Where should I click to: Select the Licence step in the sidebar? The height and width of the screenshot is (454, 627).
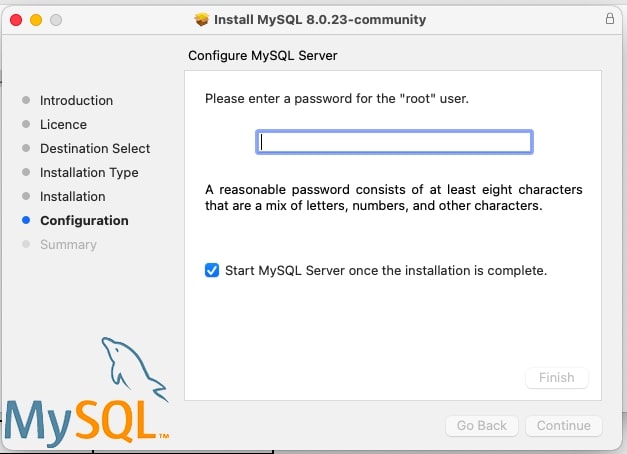click(63, 124)
